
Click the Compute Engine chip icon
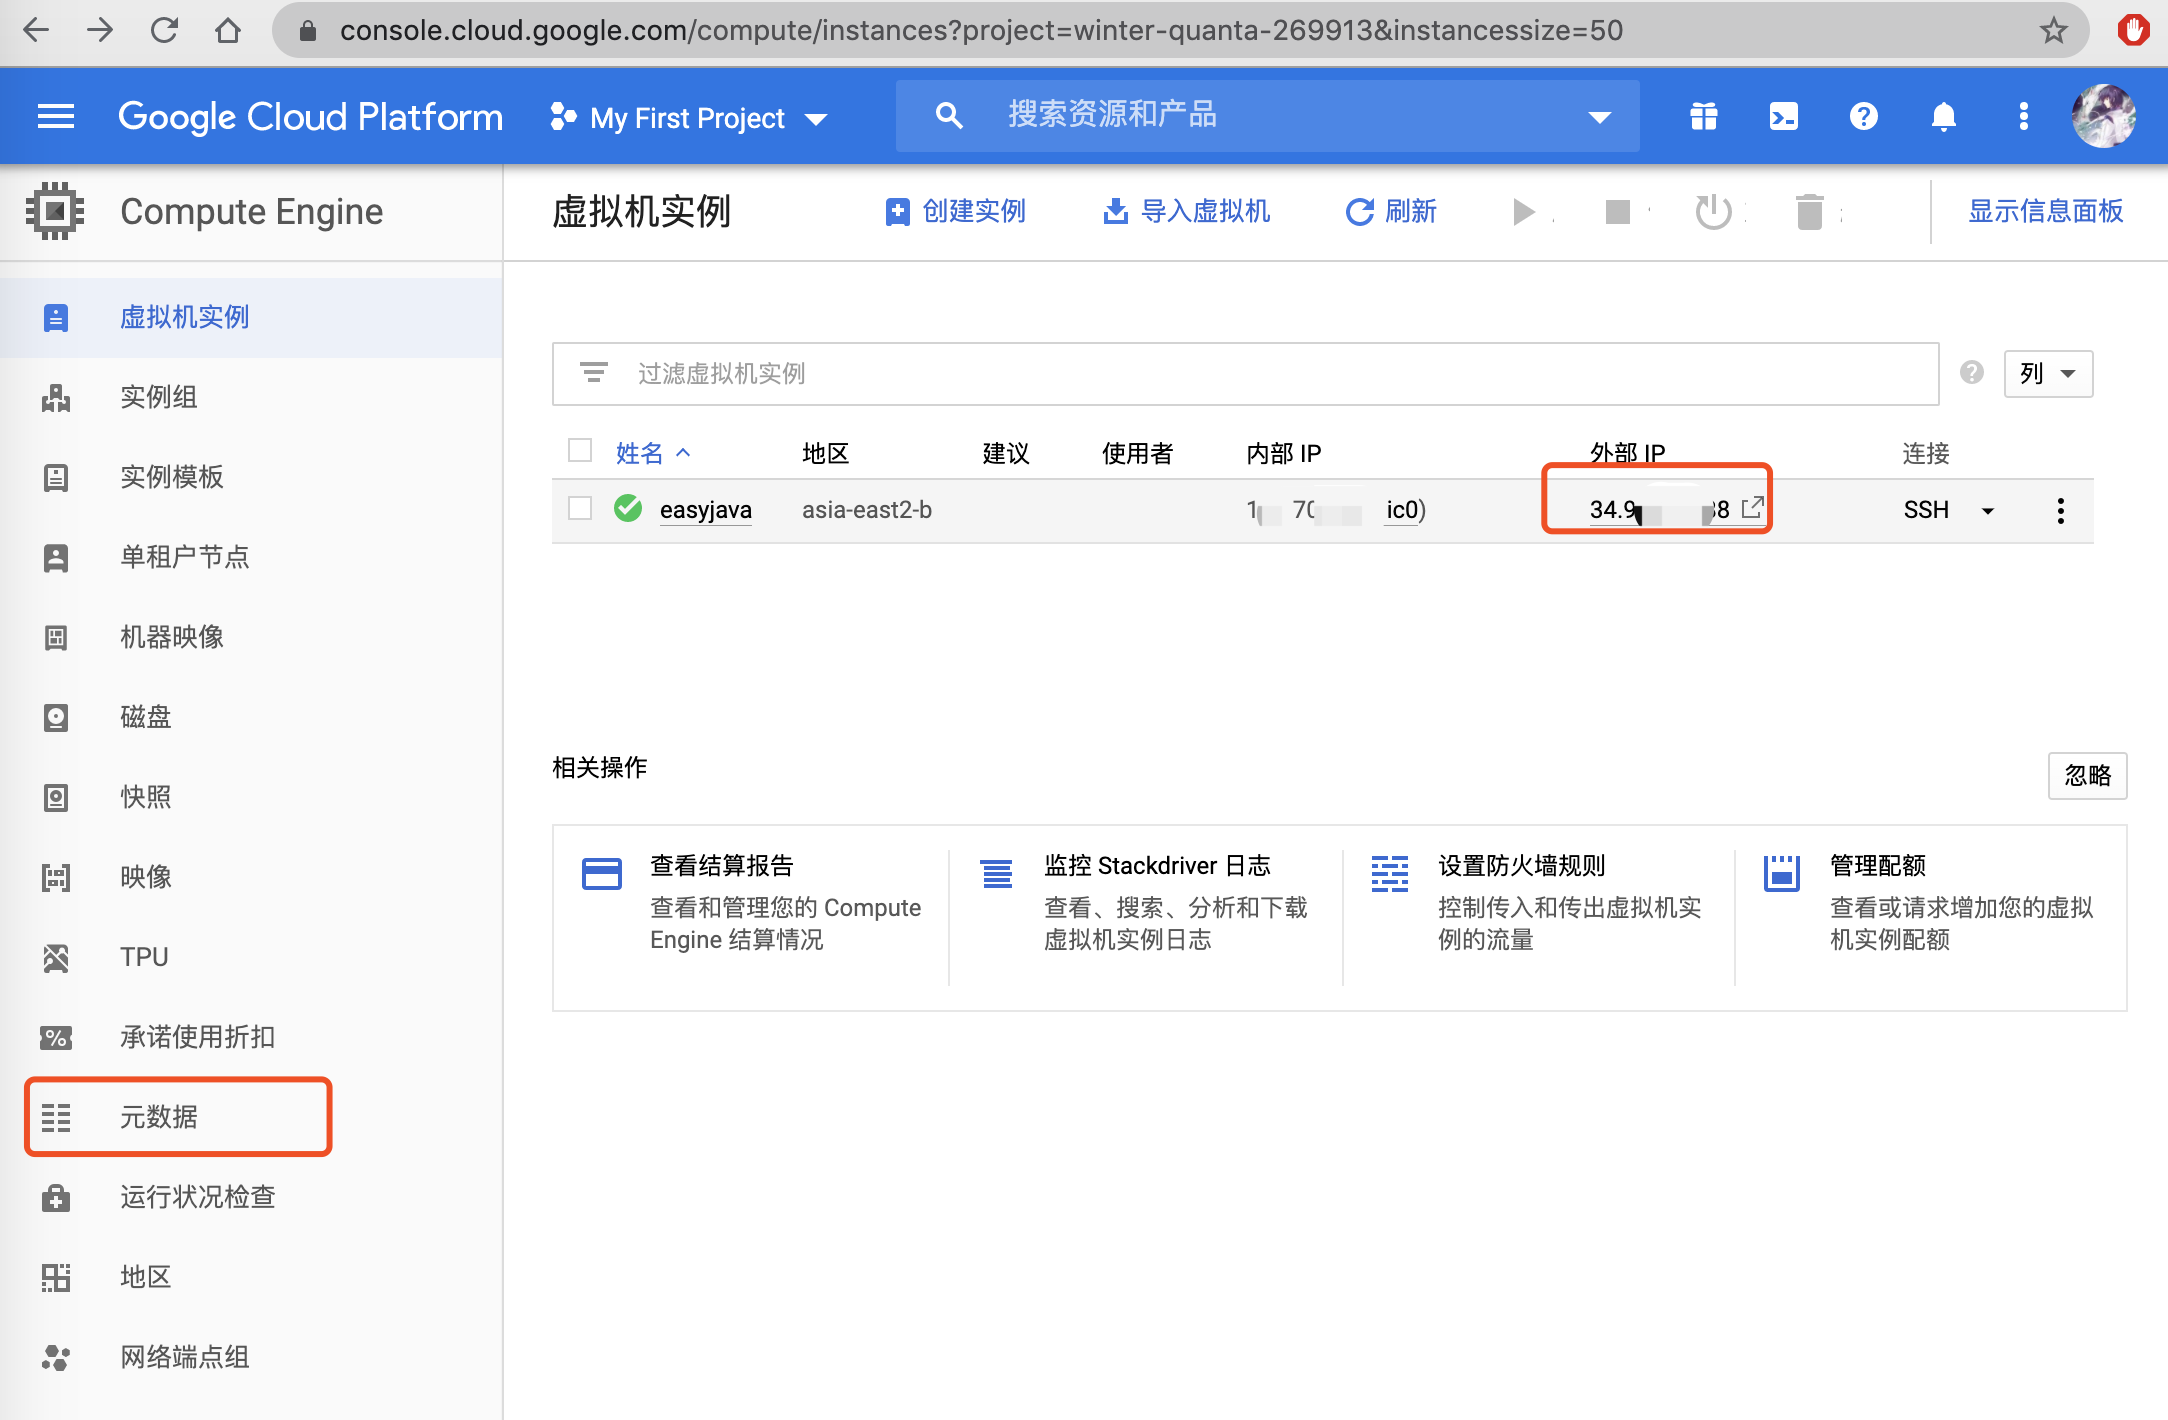(55, 211)
